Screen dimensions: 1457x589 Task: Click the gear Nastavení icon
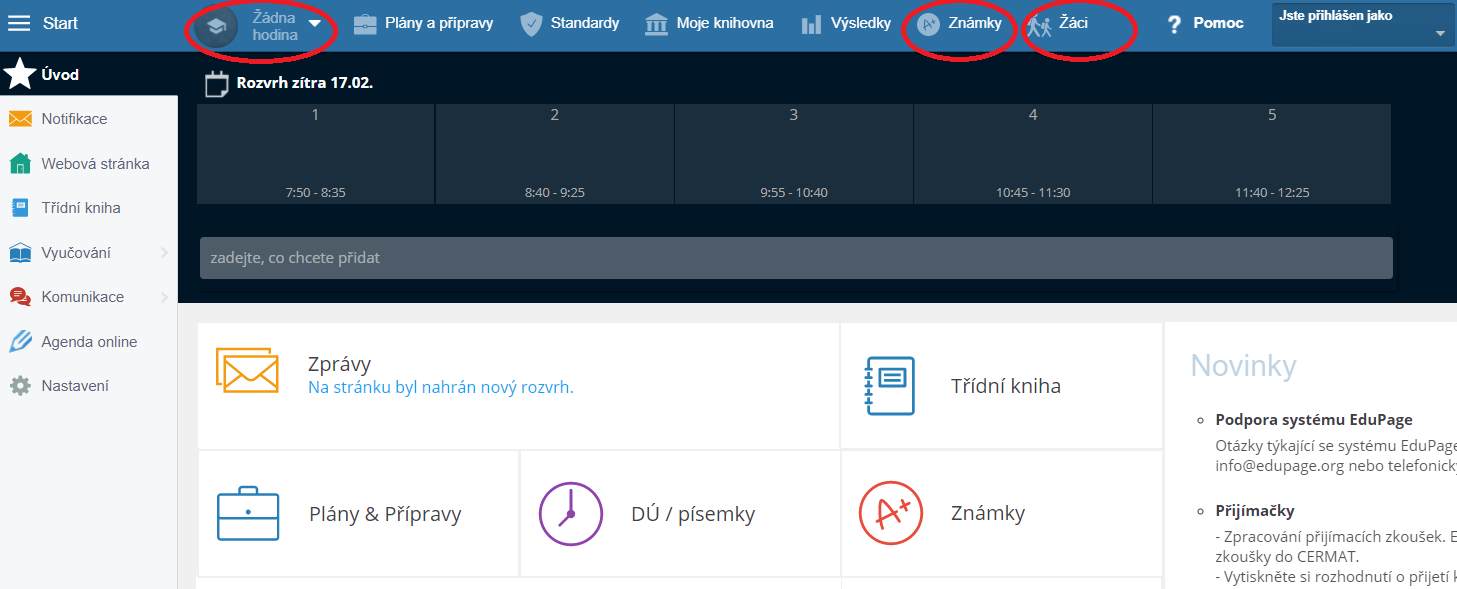coord(20,386)
